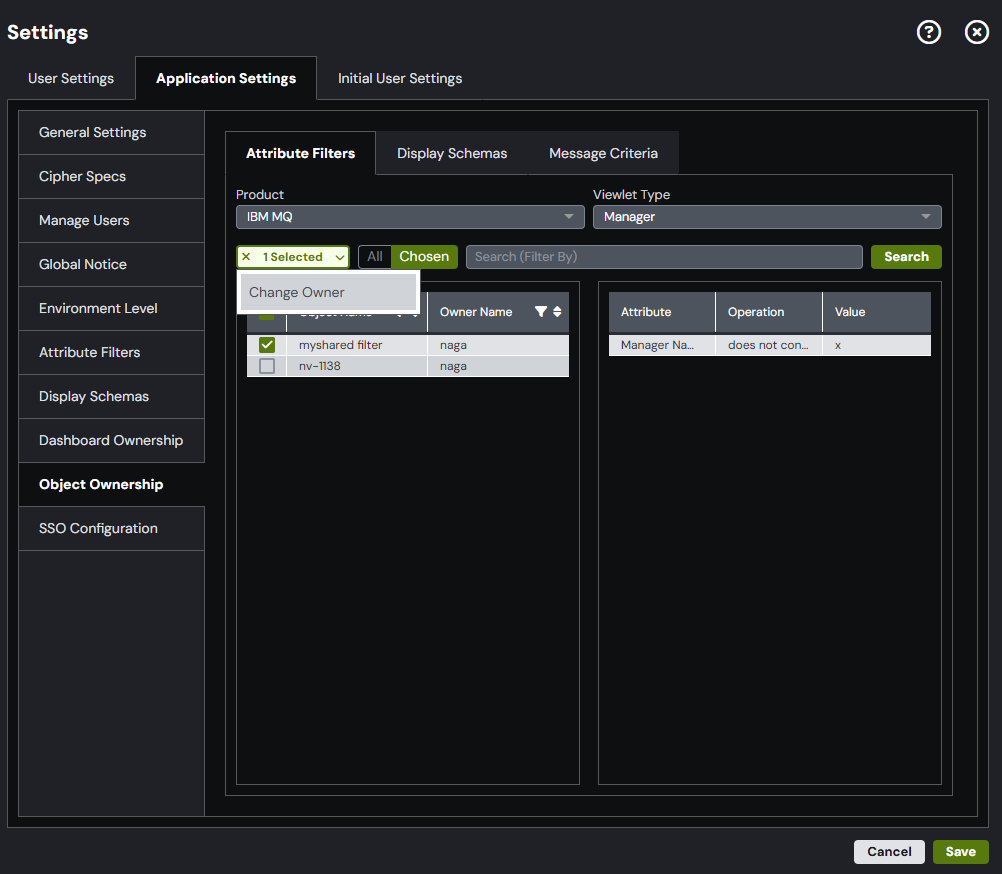Click the Operation column header
The width and height of the screenshot is (1002, 874).
769,312
